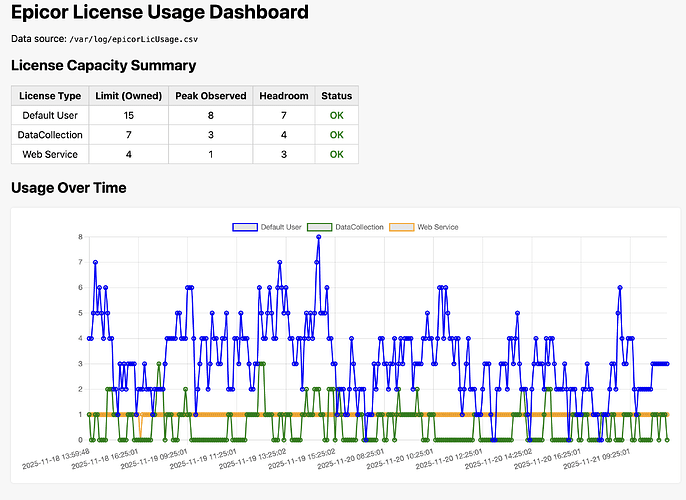Click the y-axis label 8

click(x=80, y=237)
